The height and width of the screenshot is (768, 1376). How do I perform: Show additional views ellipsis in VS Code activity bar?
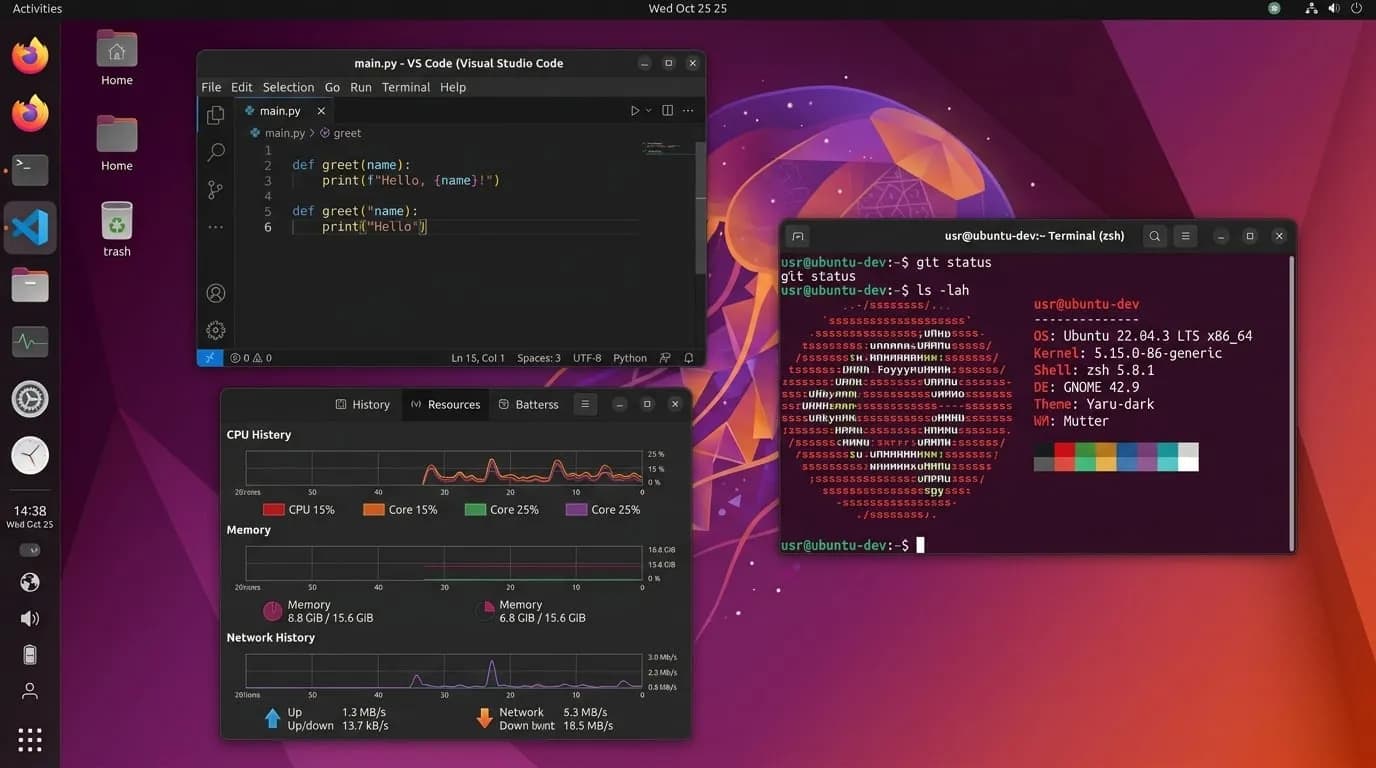(x=215, y=228)
